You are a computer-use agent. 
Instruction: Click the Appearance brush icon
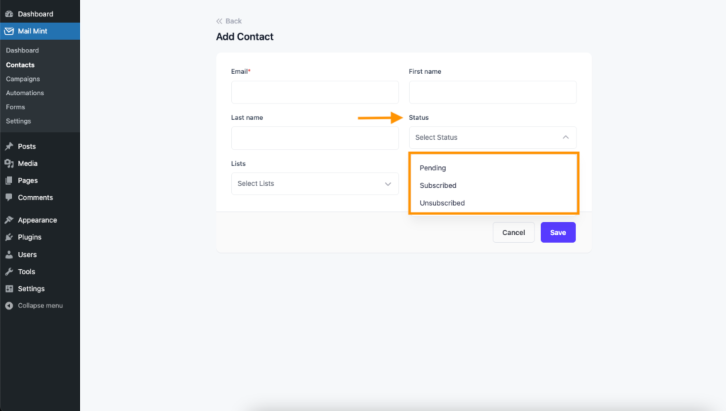(9, 220)
